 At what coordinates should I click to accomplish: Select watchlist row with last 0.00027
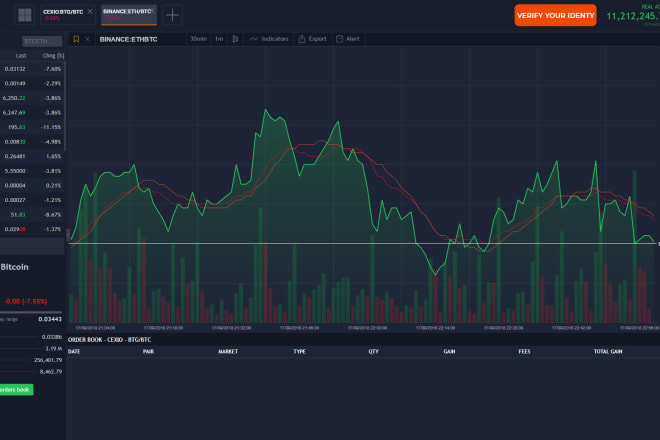(32, 200)
